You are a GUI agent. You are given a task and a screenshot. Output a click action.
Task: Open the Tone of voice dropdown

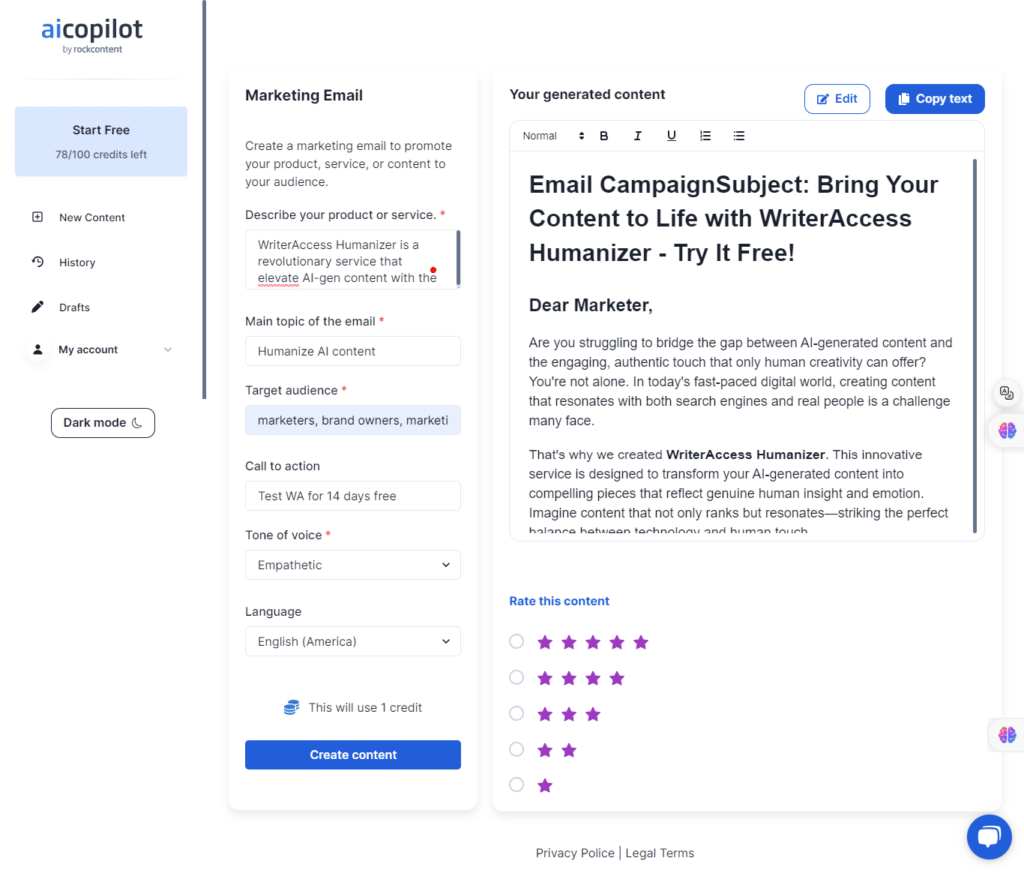(353, 565)
